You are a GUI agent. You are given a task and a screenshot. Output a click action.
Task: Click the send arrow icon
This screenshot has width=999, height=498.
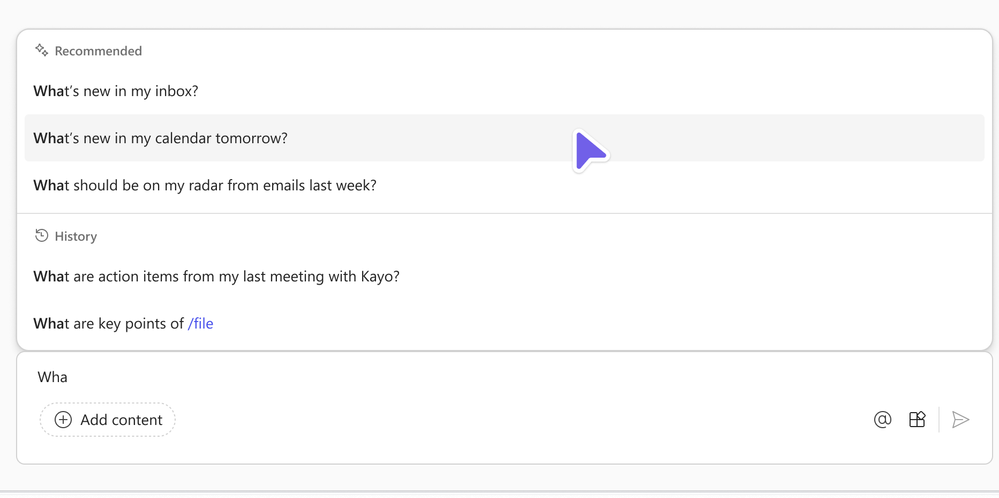click(x=960, y=420)
